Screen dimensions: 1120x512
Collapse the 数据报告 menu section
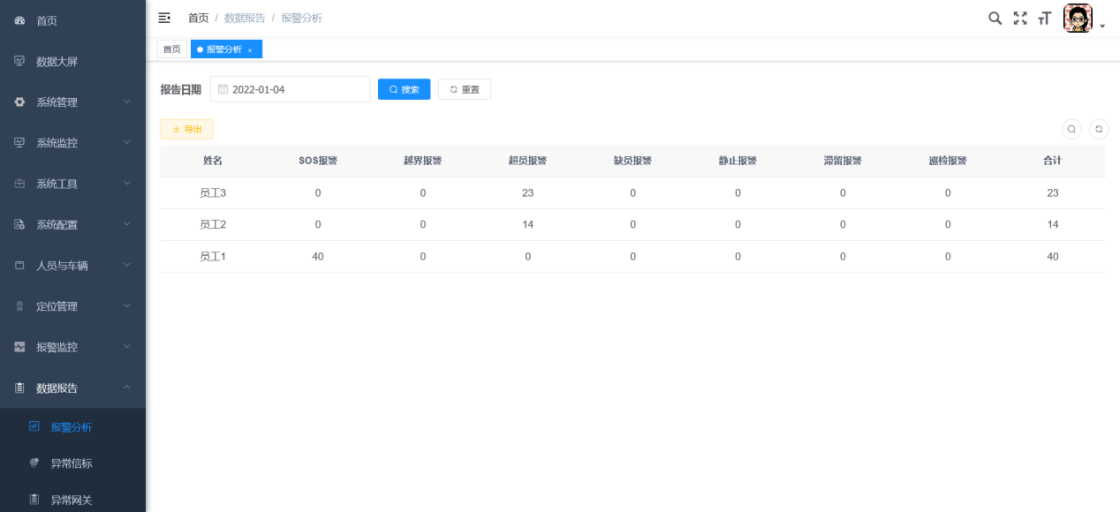click(72, 388)
